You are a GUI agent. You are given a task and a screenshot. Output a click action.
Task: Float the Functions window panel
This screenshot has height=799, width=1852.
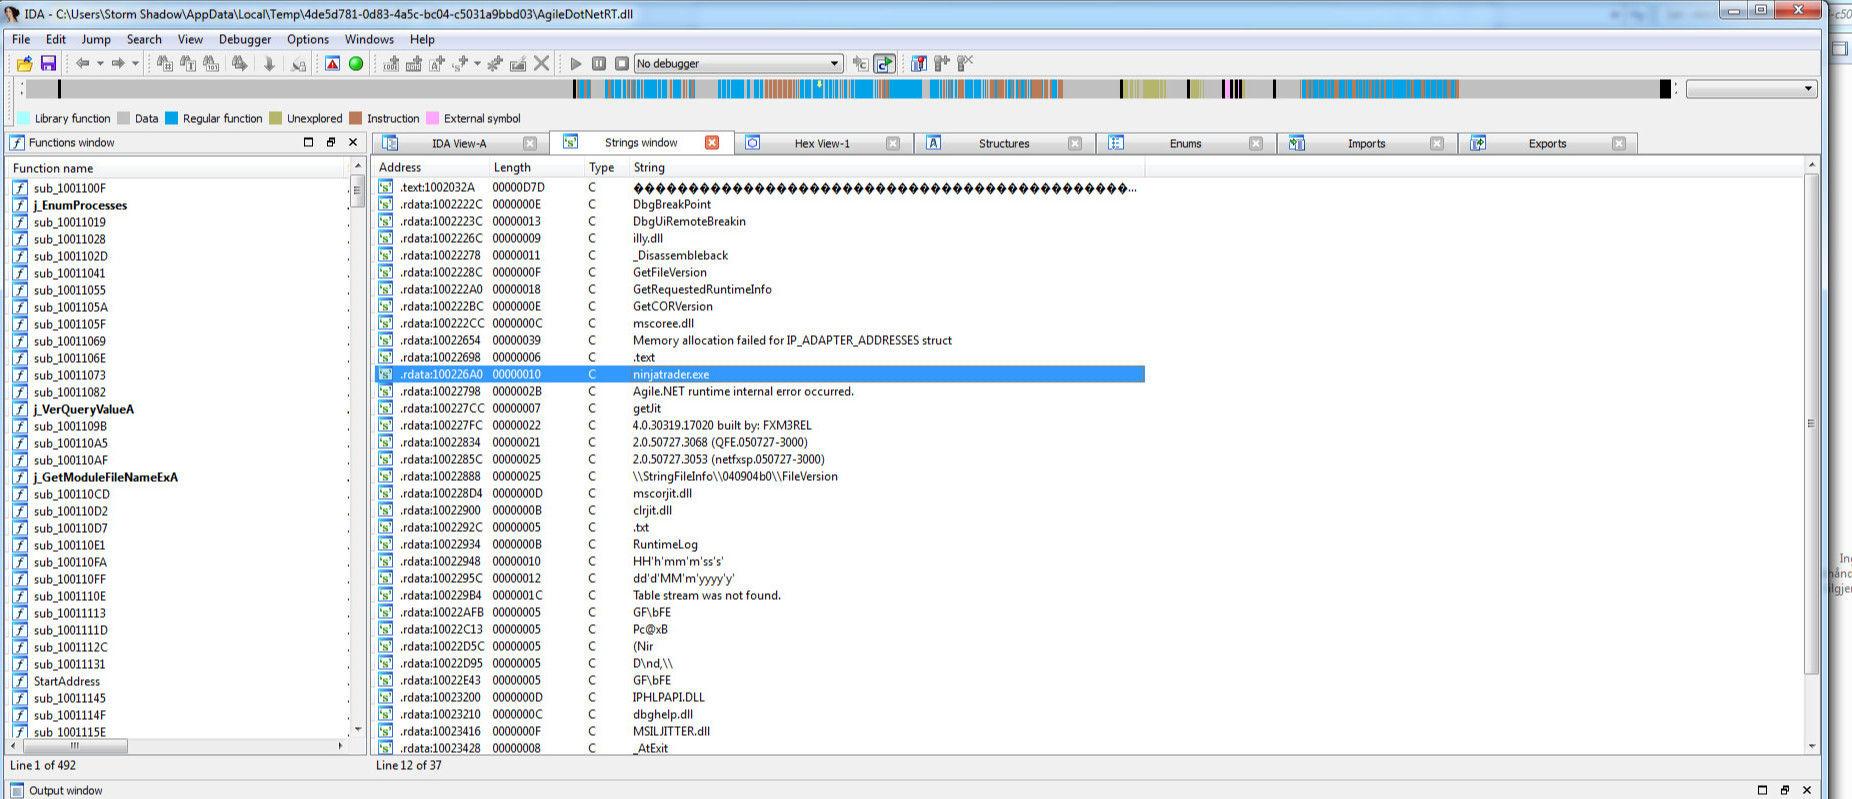331,142
